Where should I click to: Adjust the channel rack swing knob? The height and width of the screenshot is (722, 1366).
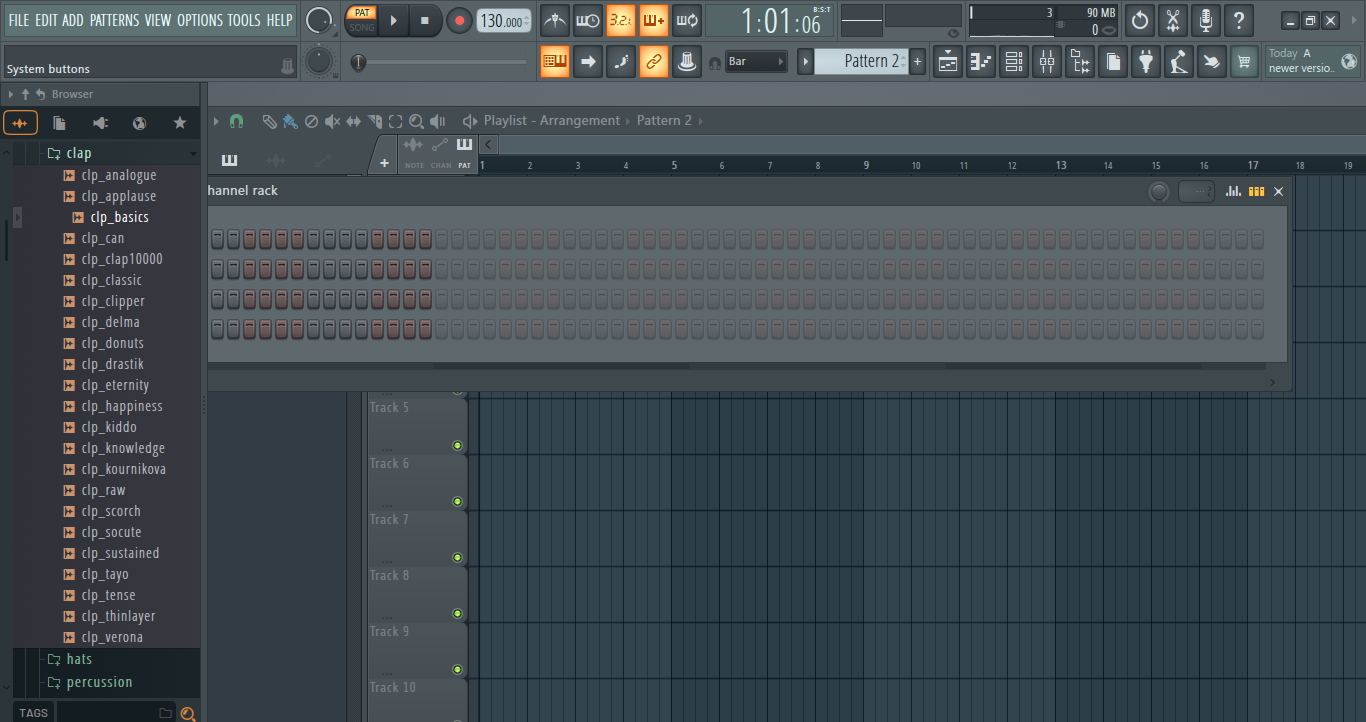click(x=1159, y=192)
